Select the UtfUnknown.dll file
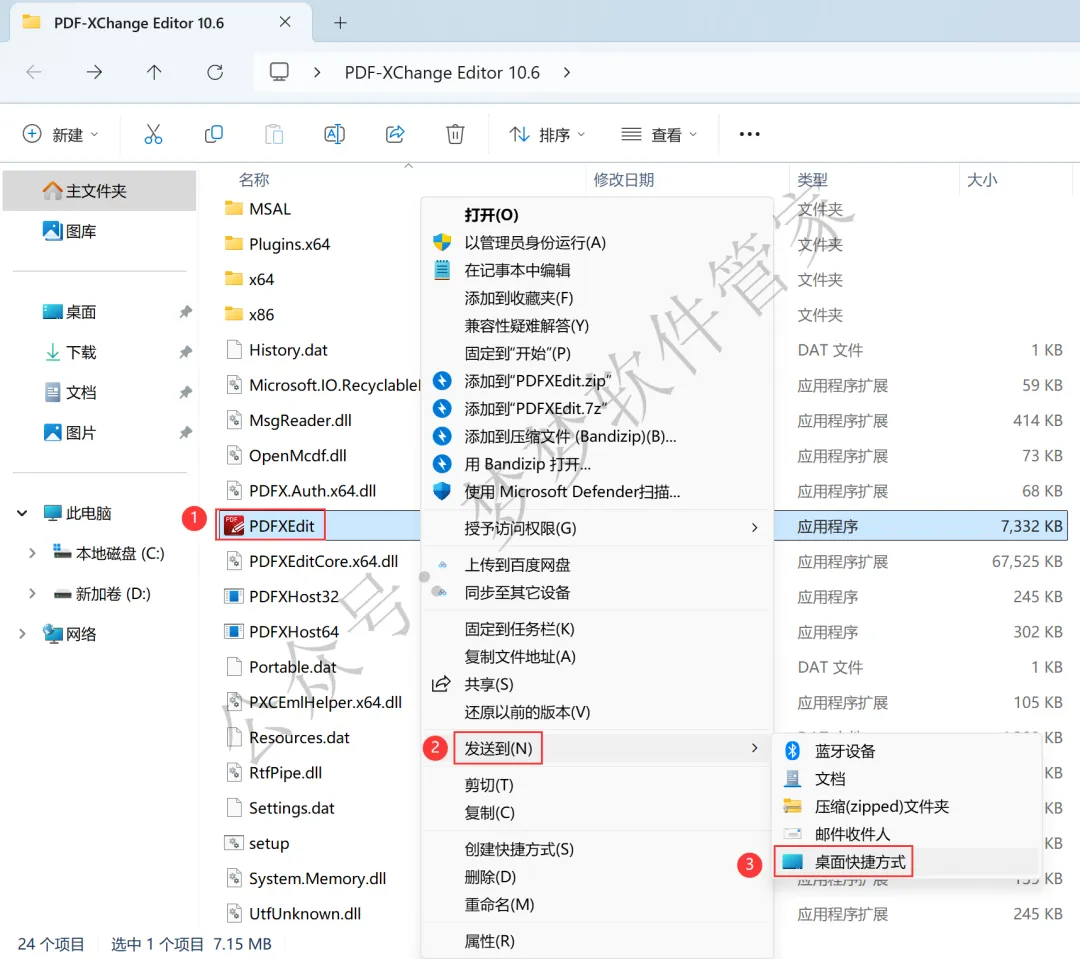This screenshot has width=1080, height=959. 293,914
